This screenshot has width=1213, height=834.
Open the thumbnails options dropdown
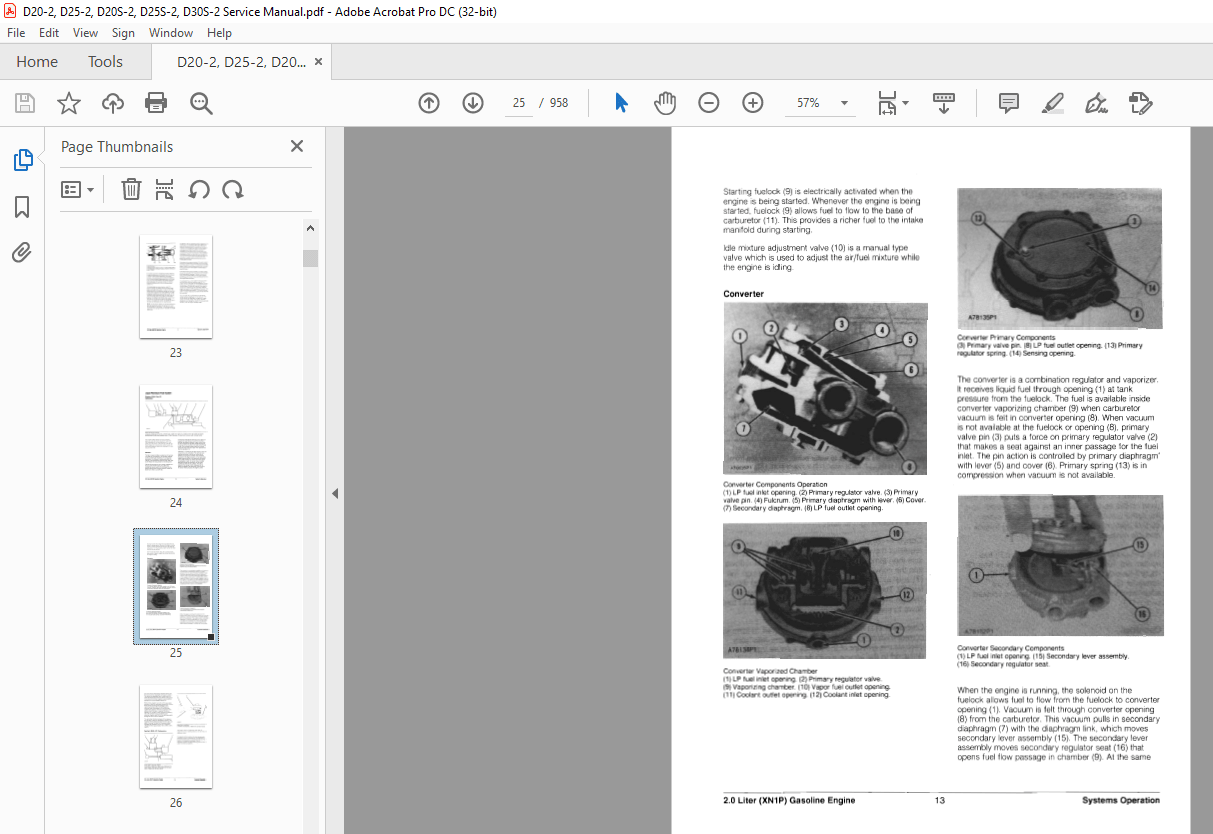tap(78, 189)
